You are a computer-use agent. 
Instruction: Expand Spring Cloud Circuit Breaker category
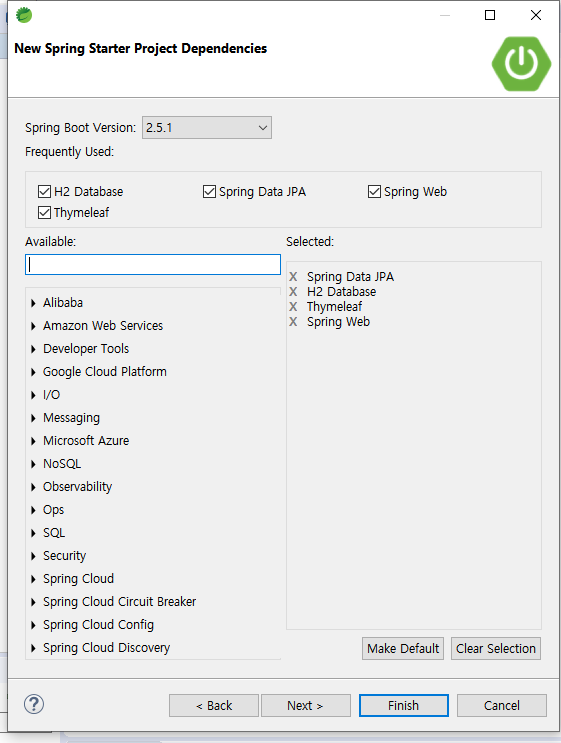tap(33, 602)
